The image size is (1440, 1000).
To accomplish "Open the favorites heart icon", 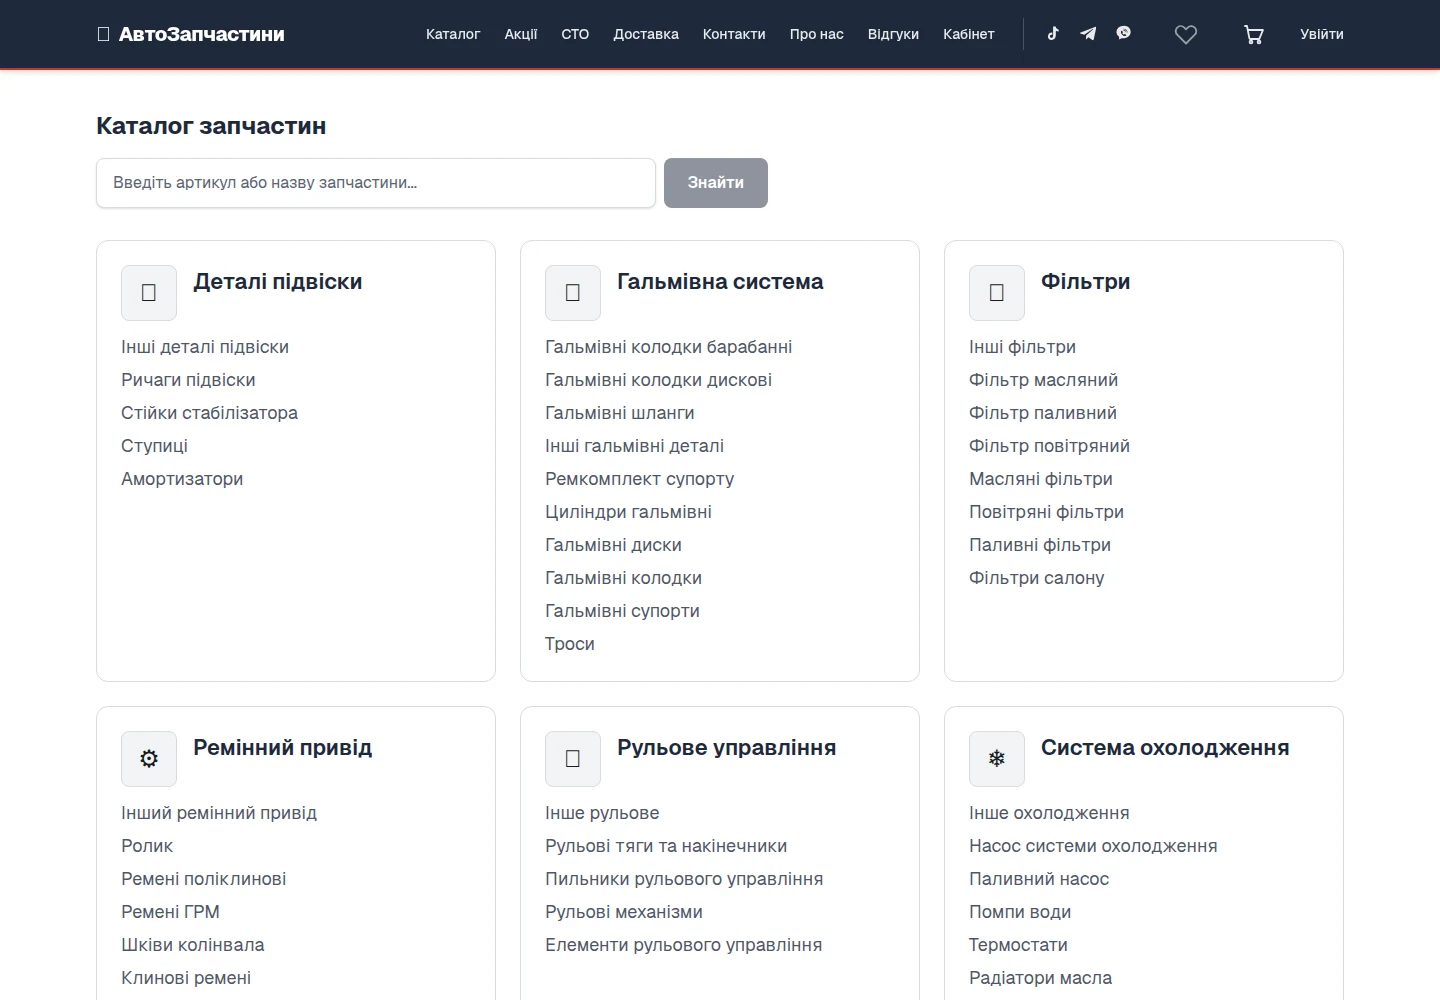I will coord(1186,35).
